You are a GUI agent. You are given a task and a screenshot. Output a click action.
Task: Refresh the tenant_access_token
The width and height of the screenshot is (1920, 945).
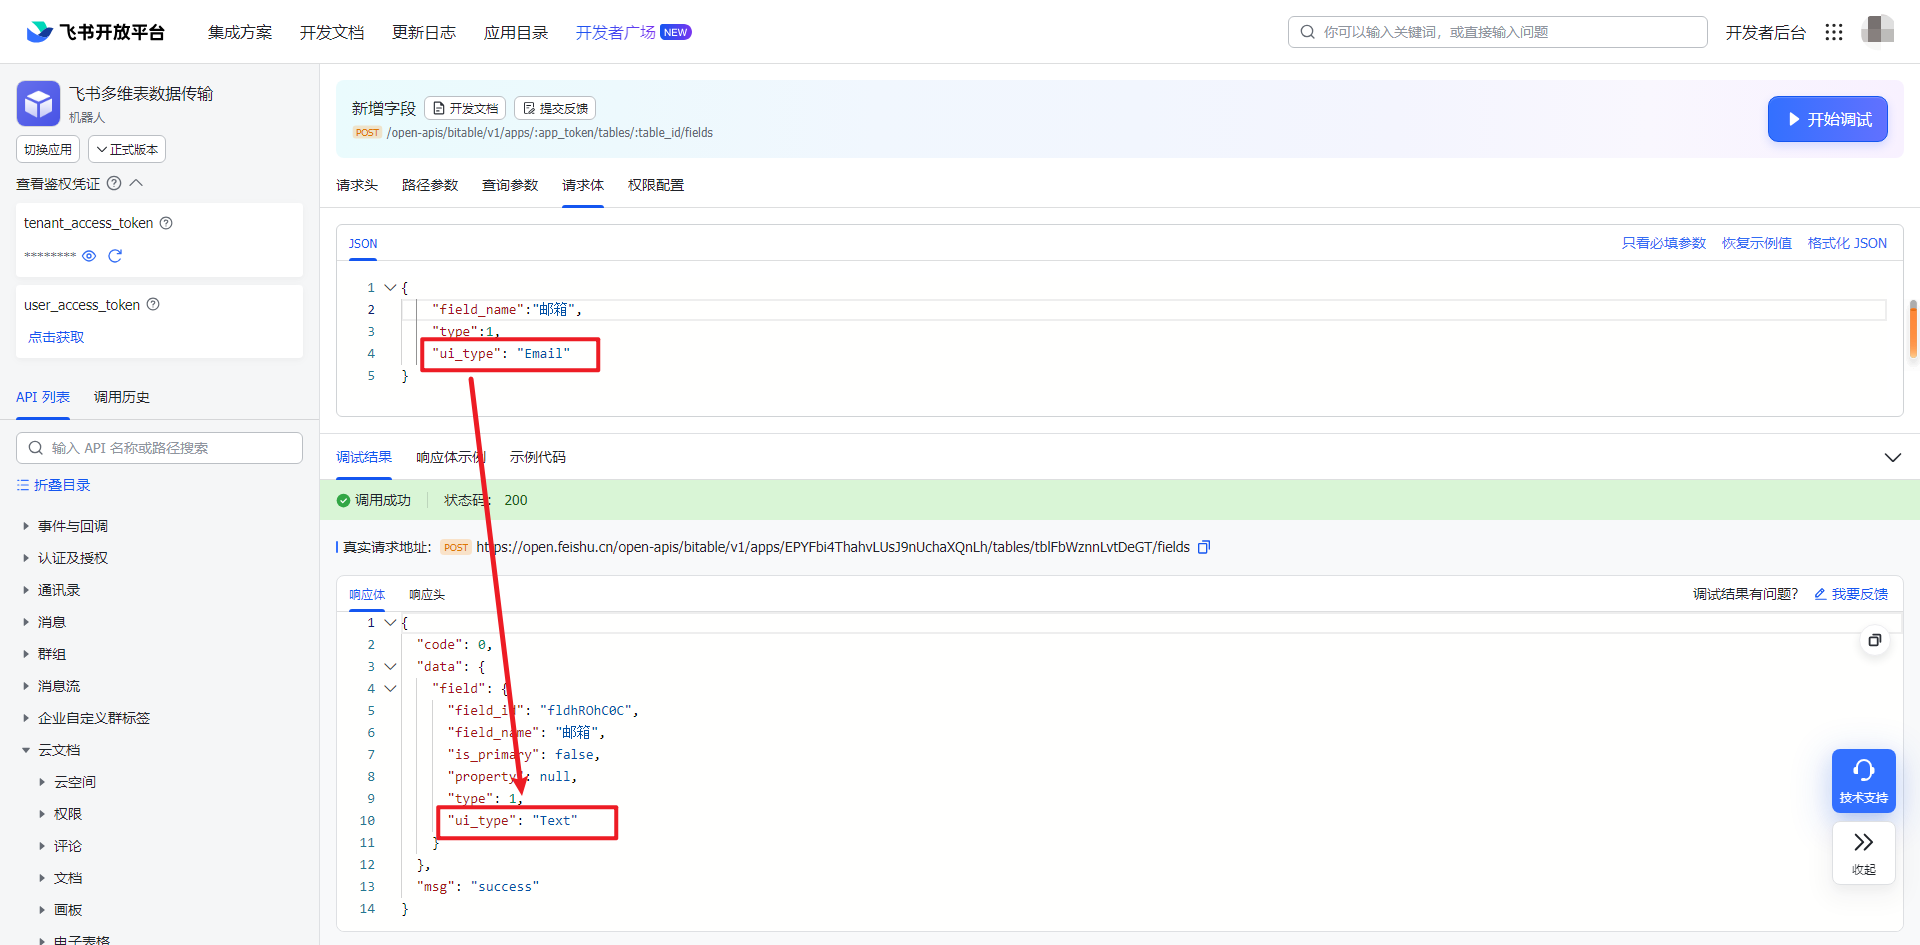coord(115,256)
